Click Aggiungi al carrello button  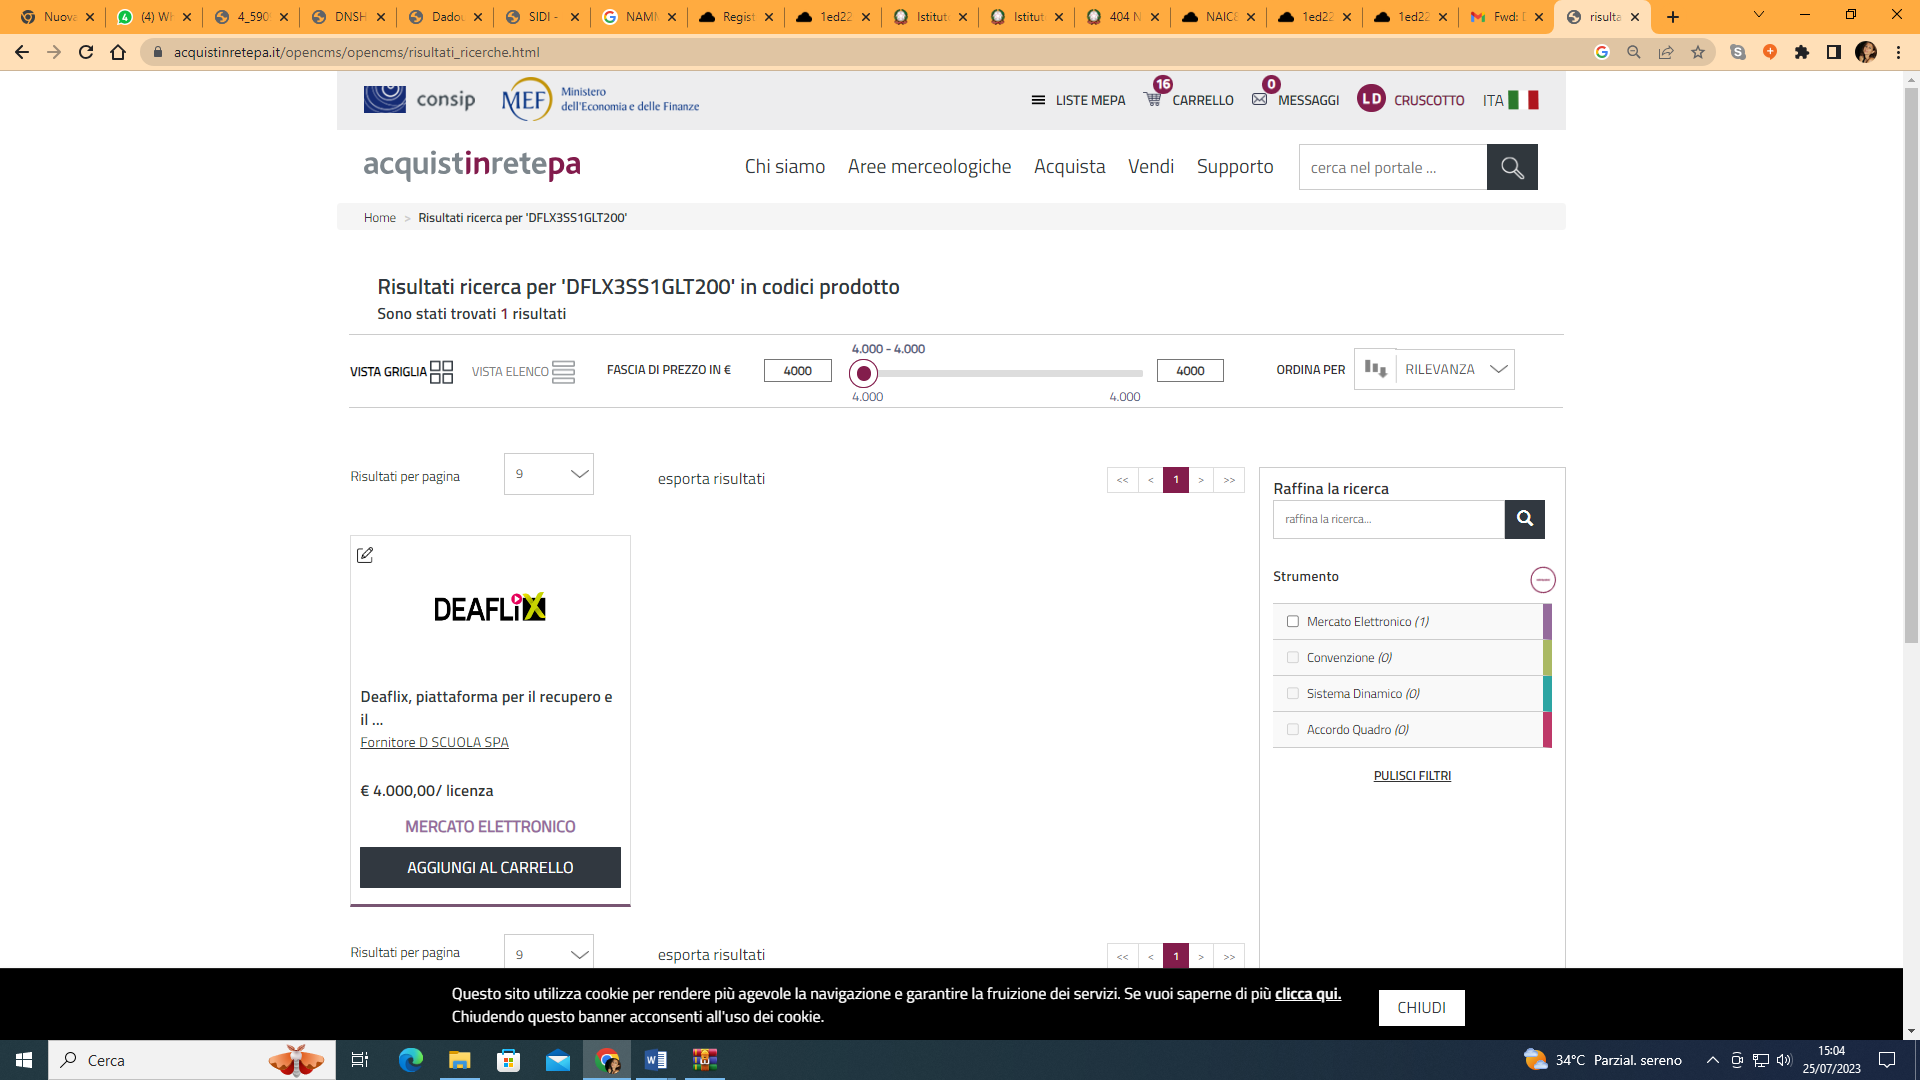[490, 867]
